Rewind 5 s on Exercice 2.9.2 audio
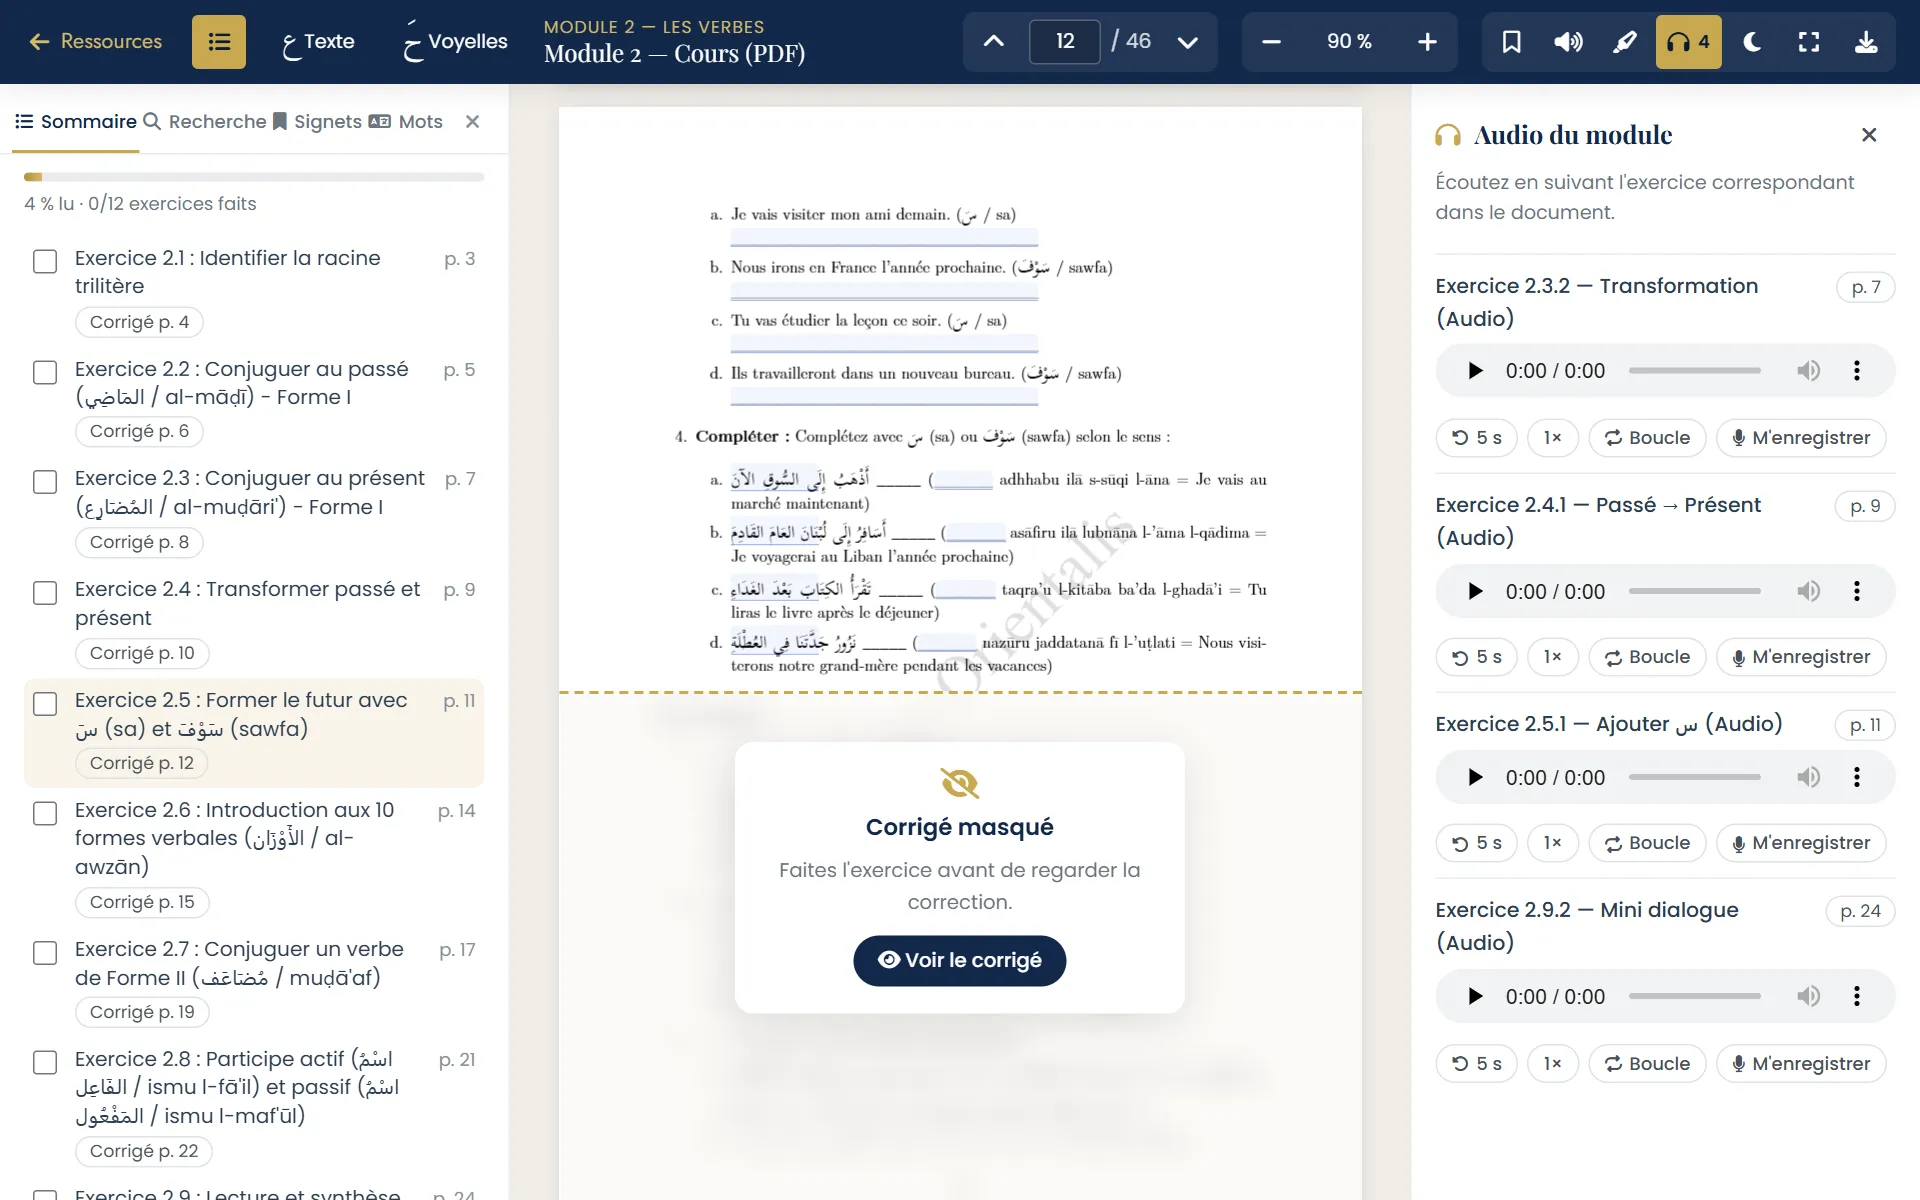The width and height of the screenshot is (1920, 1200). click(x=1476, y=1065)
